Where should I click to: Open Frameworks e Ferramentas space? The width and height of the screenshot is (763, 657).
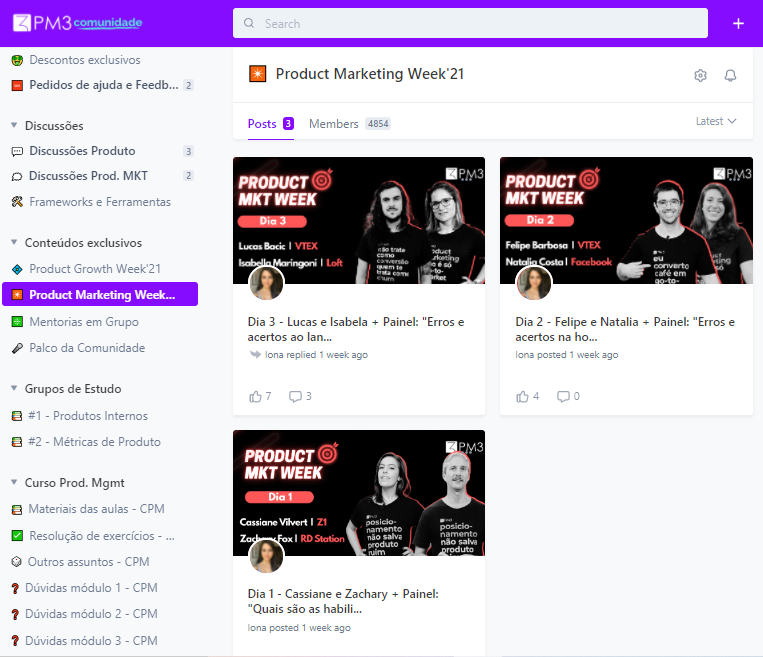click(x=100, y=201)
